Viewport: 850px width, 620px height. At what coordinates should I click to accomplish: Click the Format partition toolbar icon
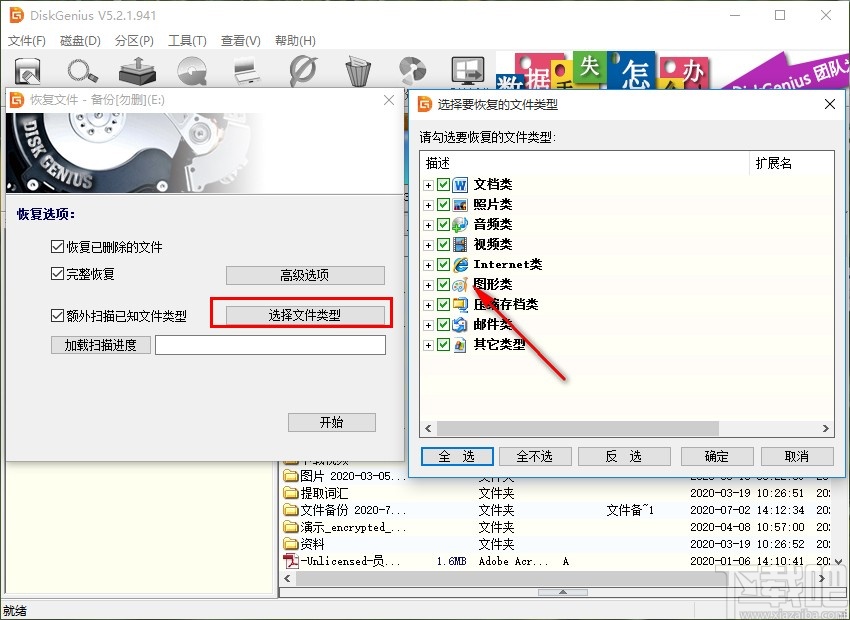[x=303, y=70]
